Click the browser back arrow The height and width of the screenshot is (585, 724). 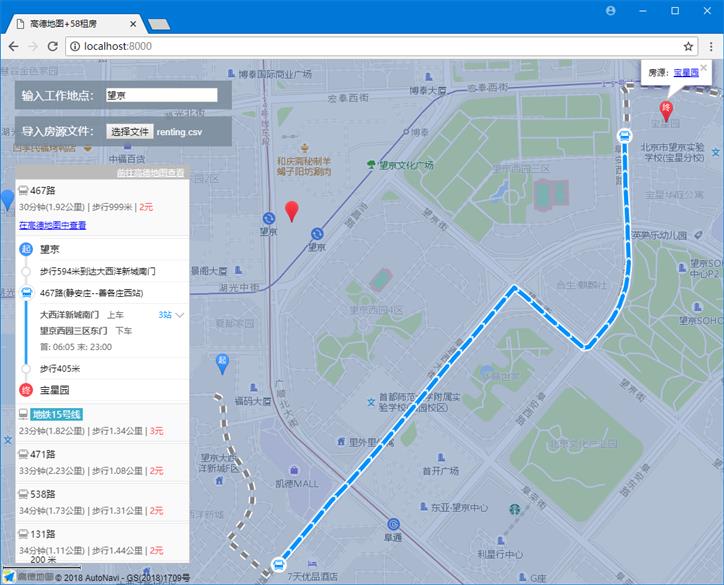point(13,46)
